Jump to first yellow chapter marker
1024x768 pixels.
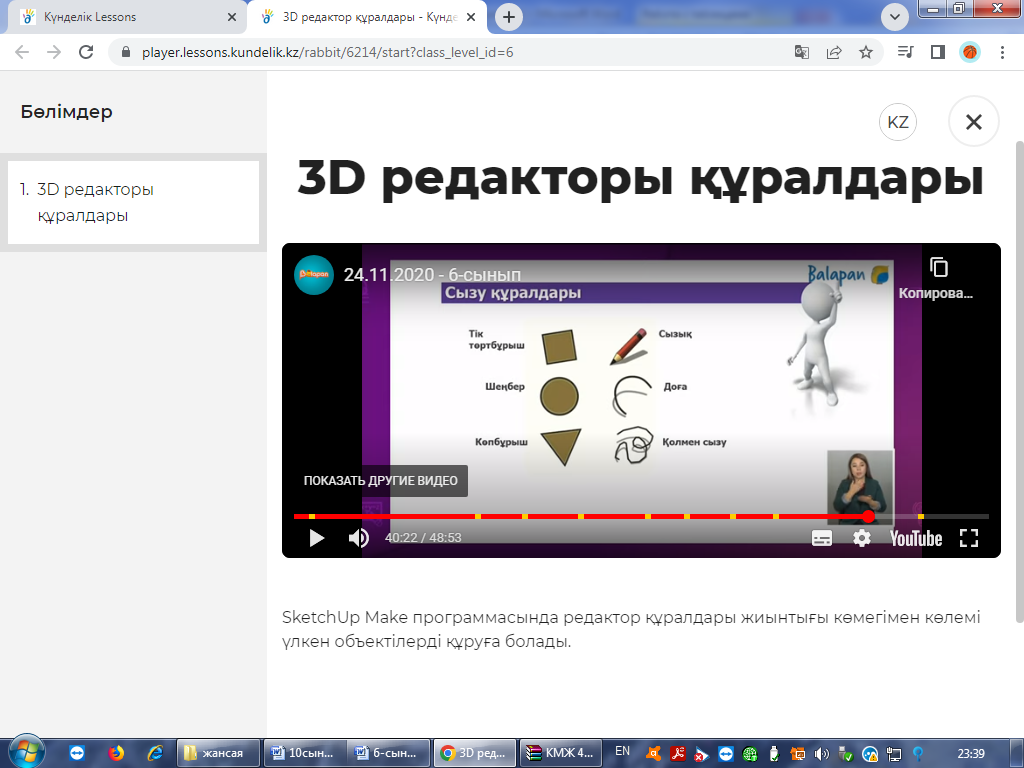pyautogui.click(x=312, y=517)
